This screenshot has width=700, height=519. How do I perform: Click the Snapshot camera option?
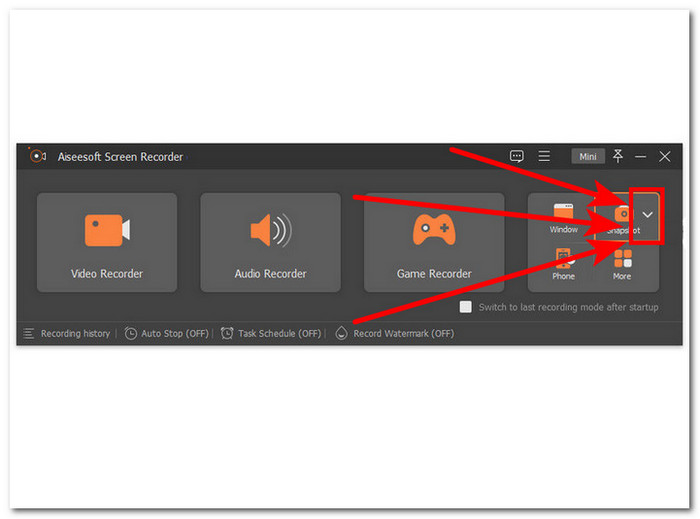tap(623, 218)
